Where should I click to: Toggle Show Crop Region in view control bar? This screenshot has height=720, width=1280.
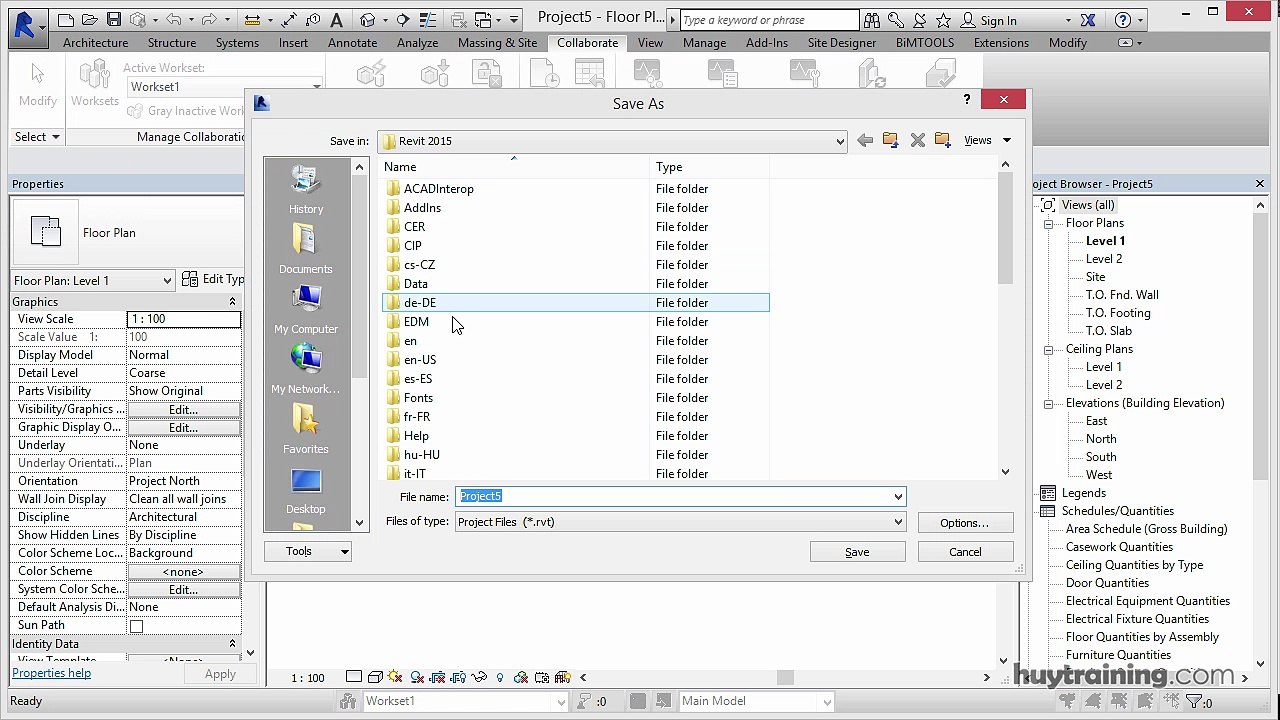click(459, 677)
